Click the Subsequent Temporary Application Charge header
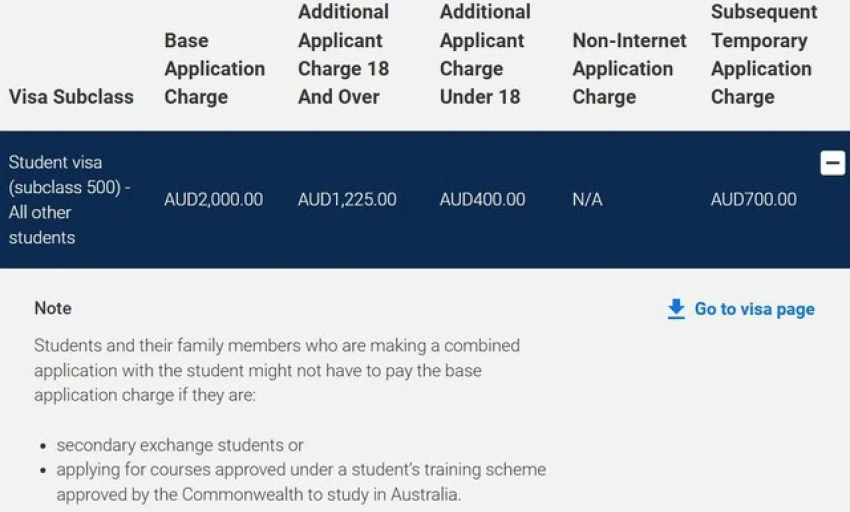 (x=764, y=54)
